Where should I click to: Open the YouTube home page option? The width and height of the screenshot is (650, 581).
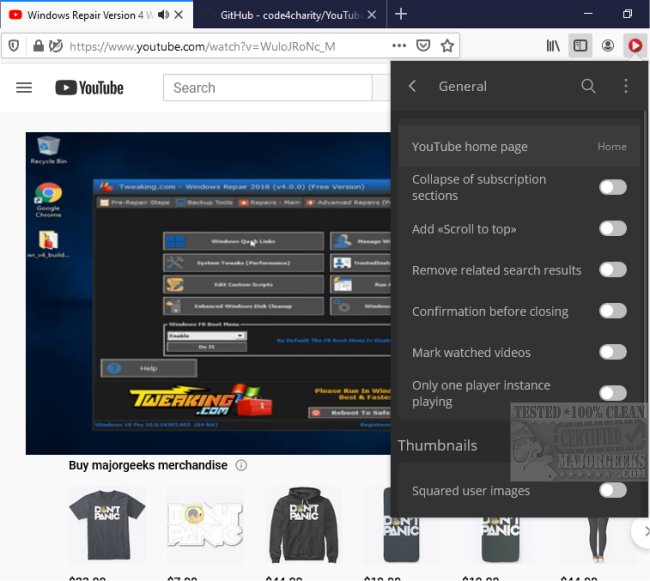point(519,147)
